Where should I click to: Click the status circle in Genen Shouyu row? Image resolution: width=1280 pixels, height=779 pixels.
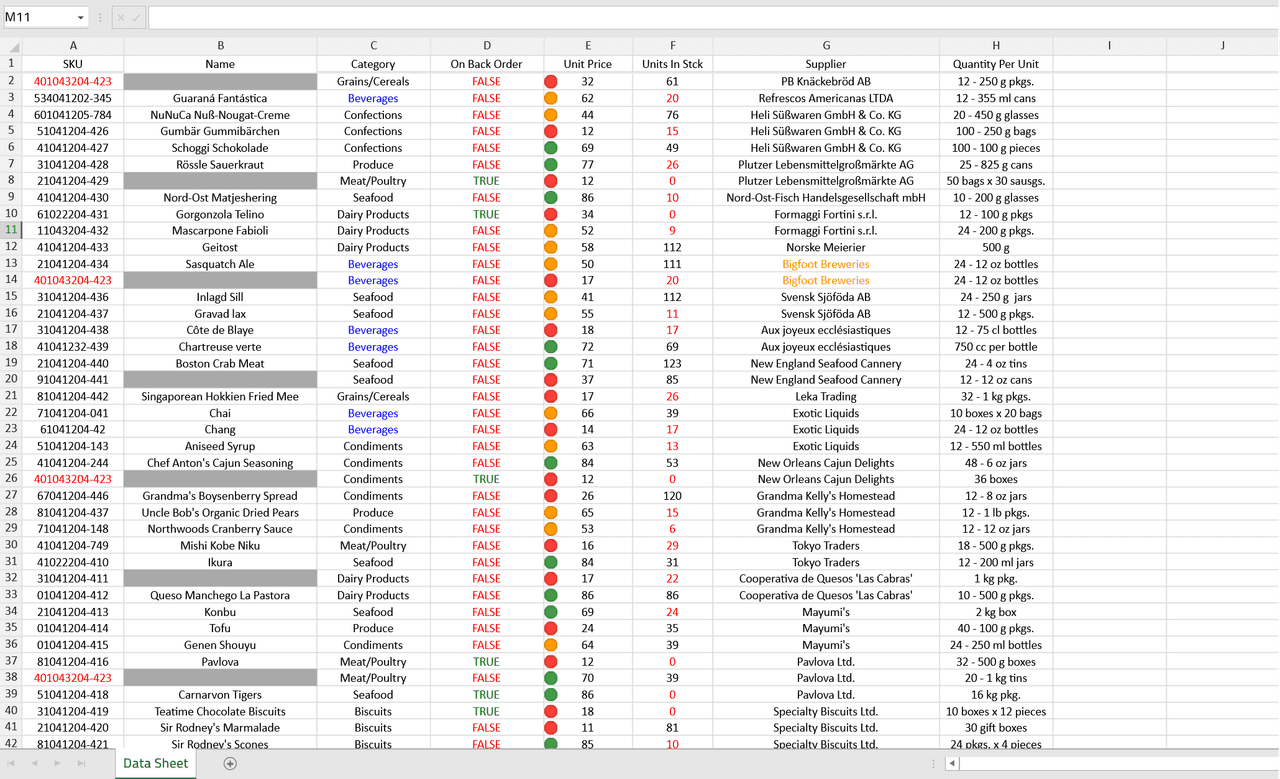tap(551, 645)
